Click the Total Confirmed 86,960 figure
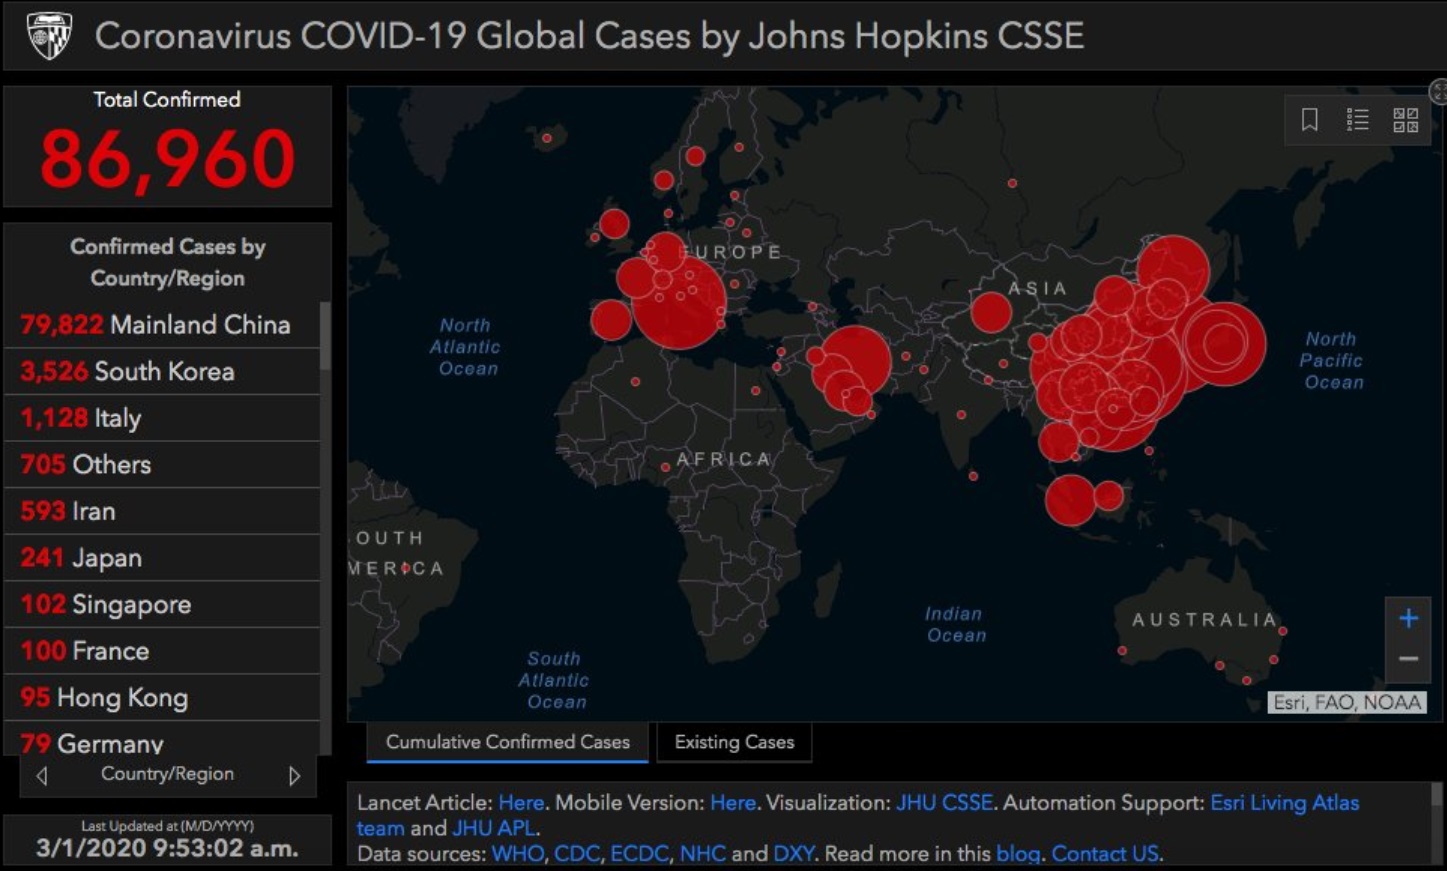 tap(167, 159)
